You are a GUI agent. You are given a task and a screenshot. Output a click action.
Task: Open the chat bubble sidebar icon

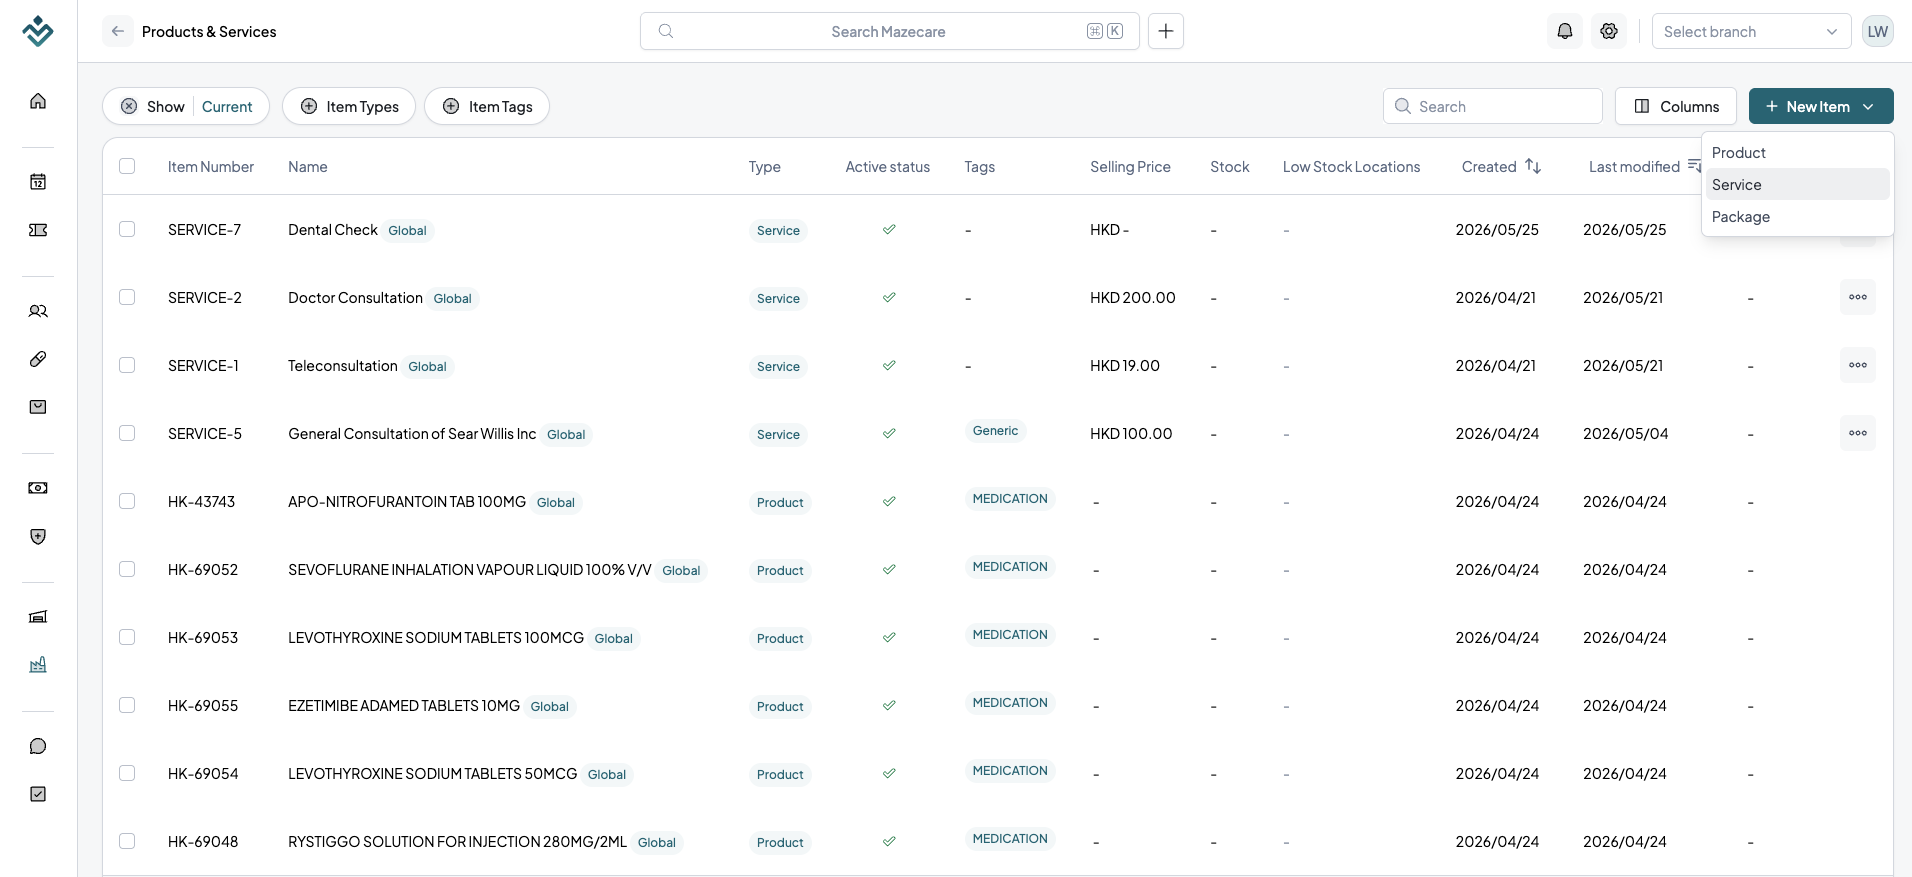pos(38,746)
